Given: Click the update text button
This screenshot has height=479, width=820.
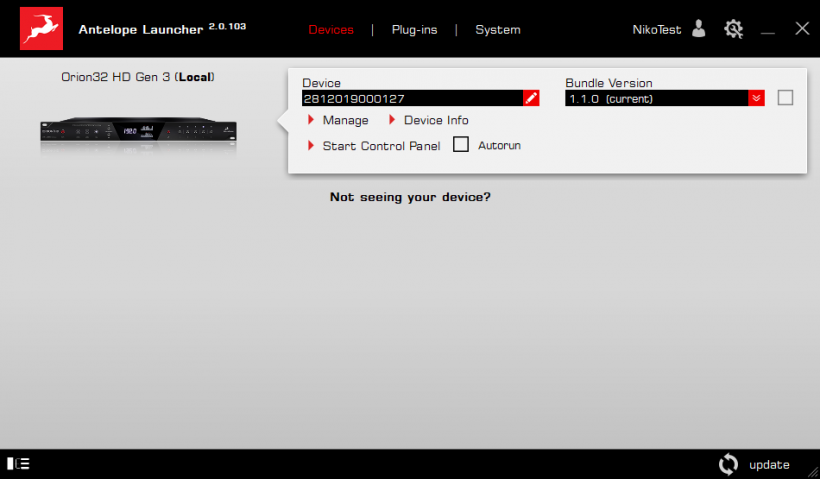Looking at the screenshot, I should pos(769,464).
